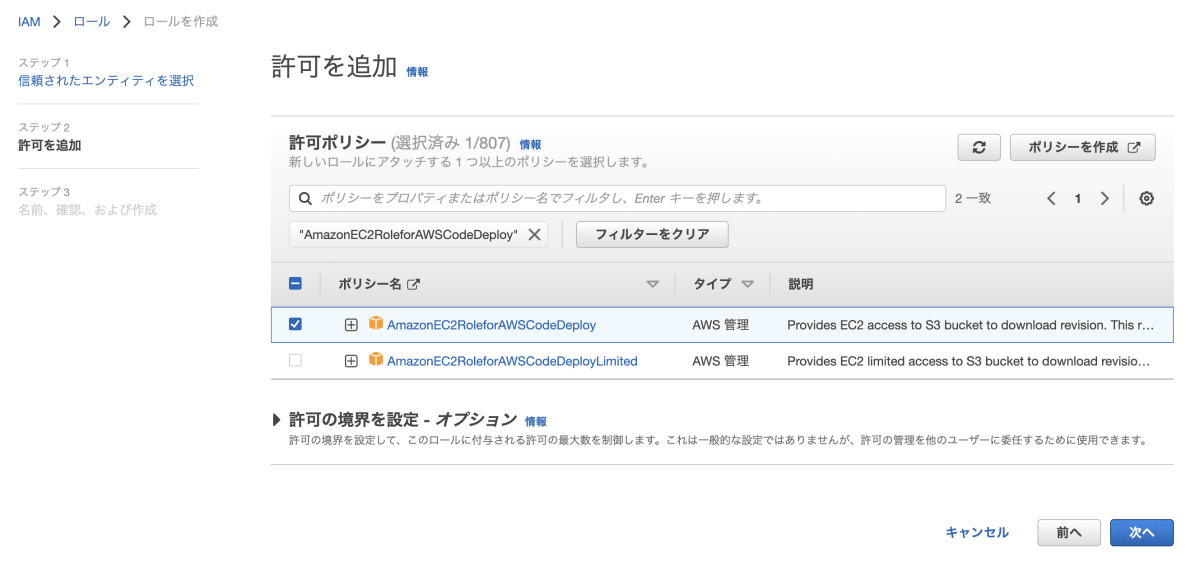Click the external link icon beside ポリシー名
The image size is (1200, 563).
(413, 284)
